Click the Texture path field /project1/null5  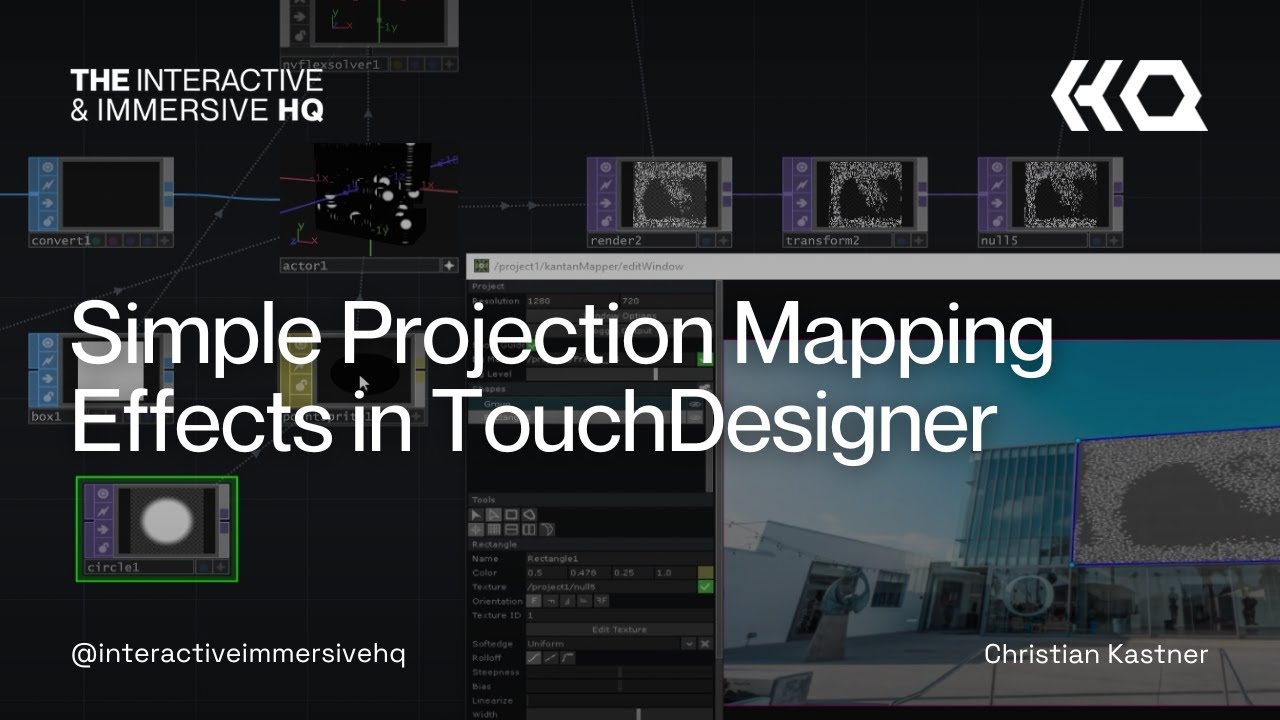tap(611, 587)
